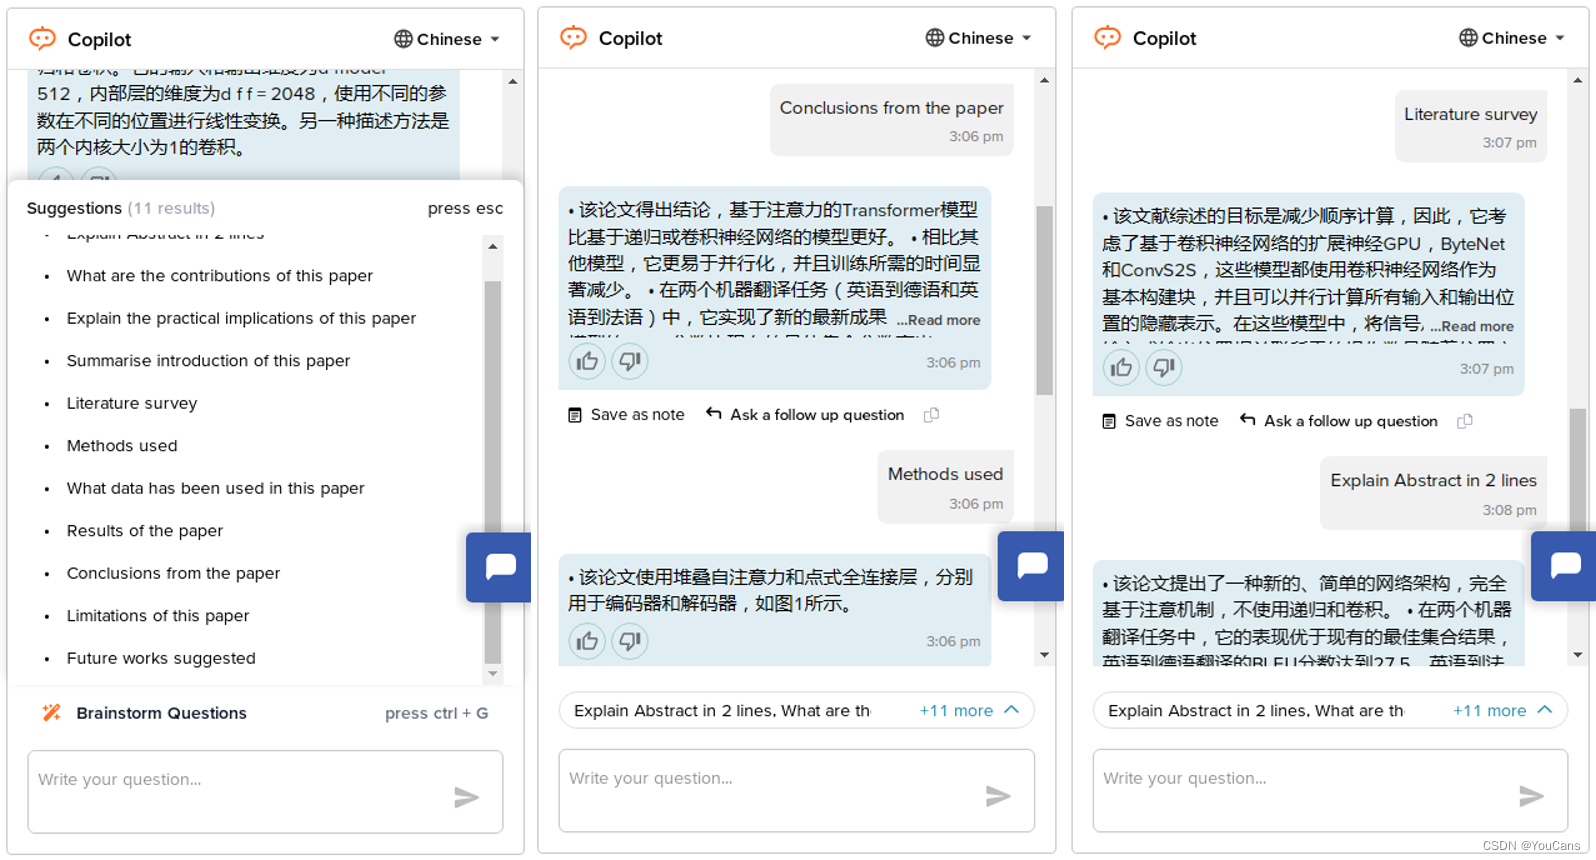Click the Brainstorm Questions magic wand icon
The width and height of the screenshot is (1596, 860).
pos(52,713)
